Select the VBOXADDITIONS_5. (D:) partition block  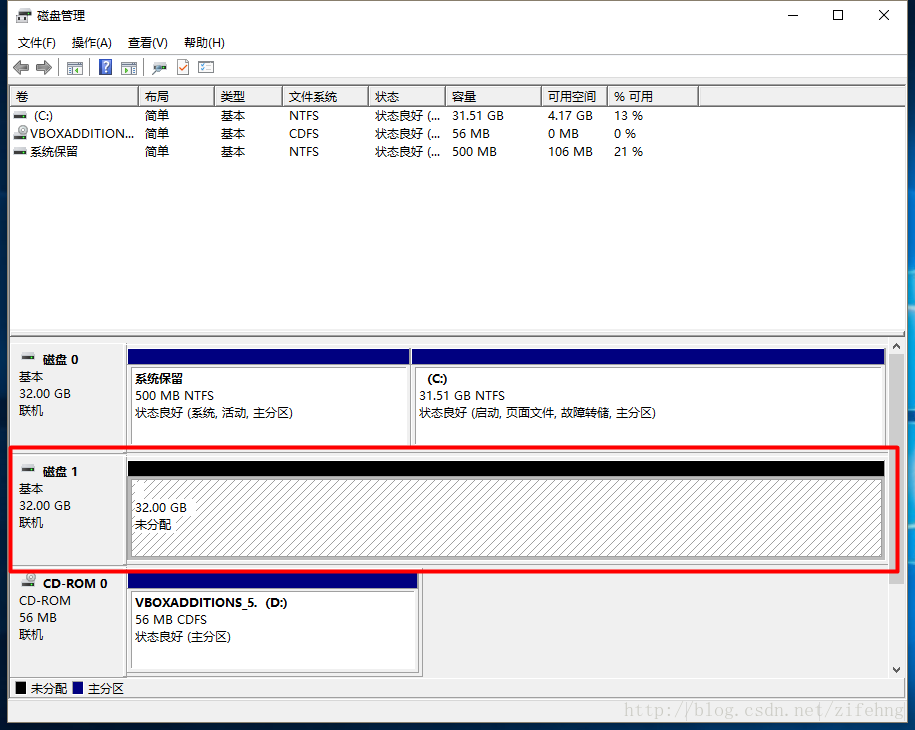(x=273, y=623)
